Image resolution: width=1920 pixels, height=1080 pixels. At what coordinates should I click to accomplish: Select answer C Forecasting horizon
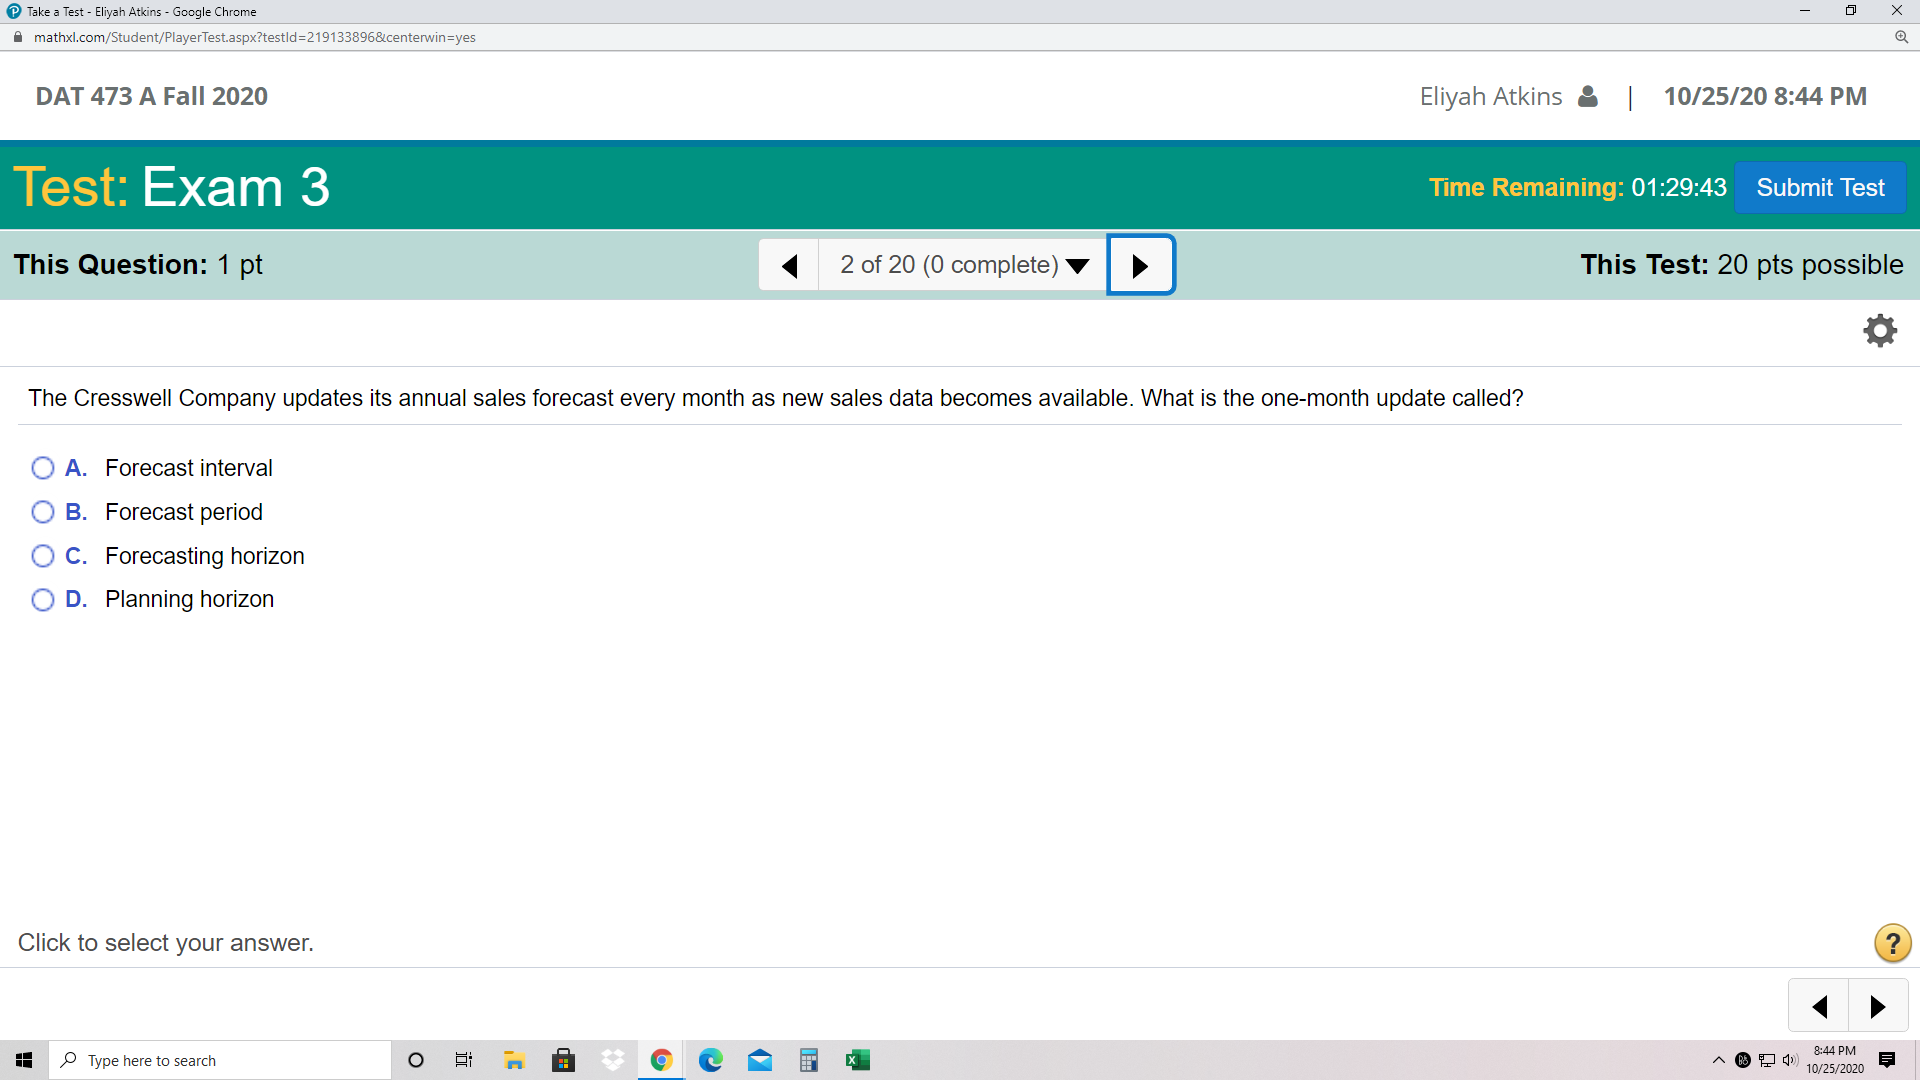click(x=43, y=556)
